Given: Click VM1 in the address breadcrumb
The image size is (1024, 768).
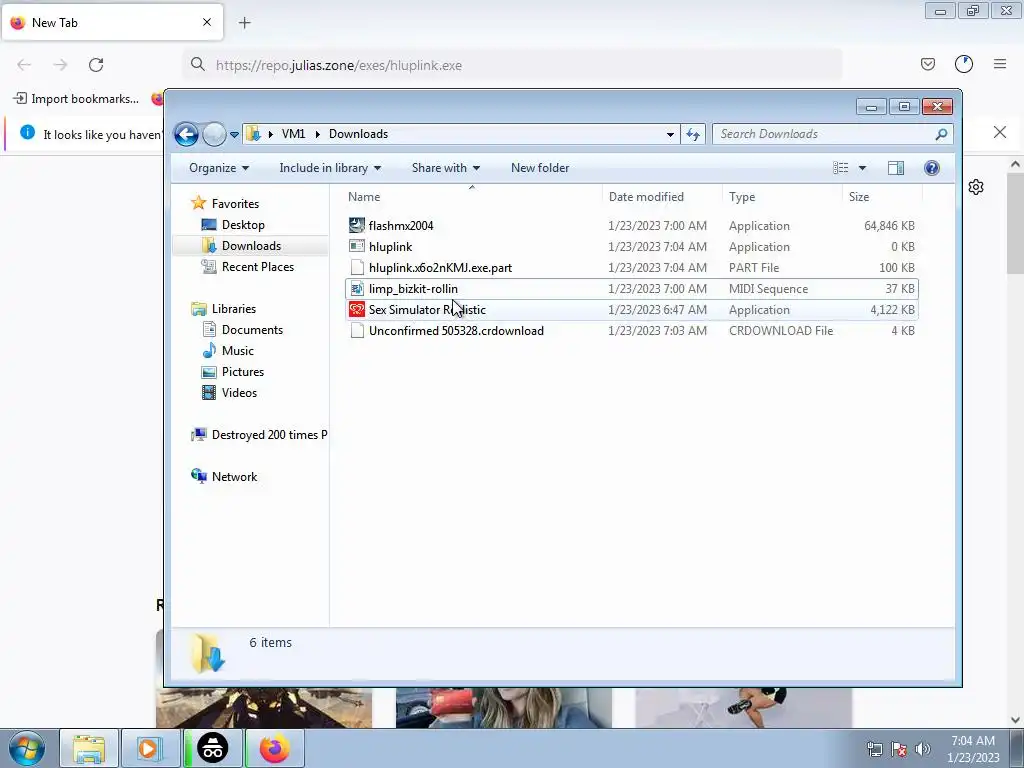Looking at the screenshot, I should coord(293,134).
